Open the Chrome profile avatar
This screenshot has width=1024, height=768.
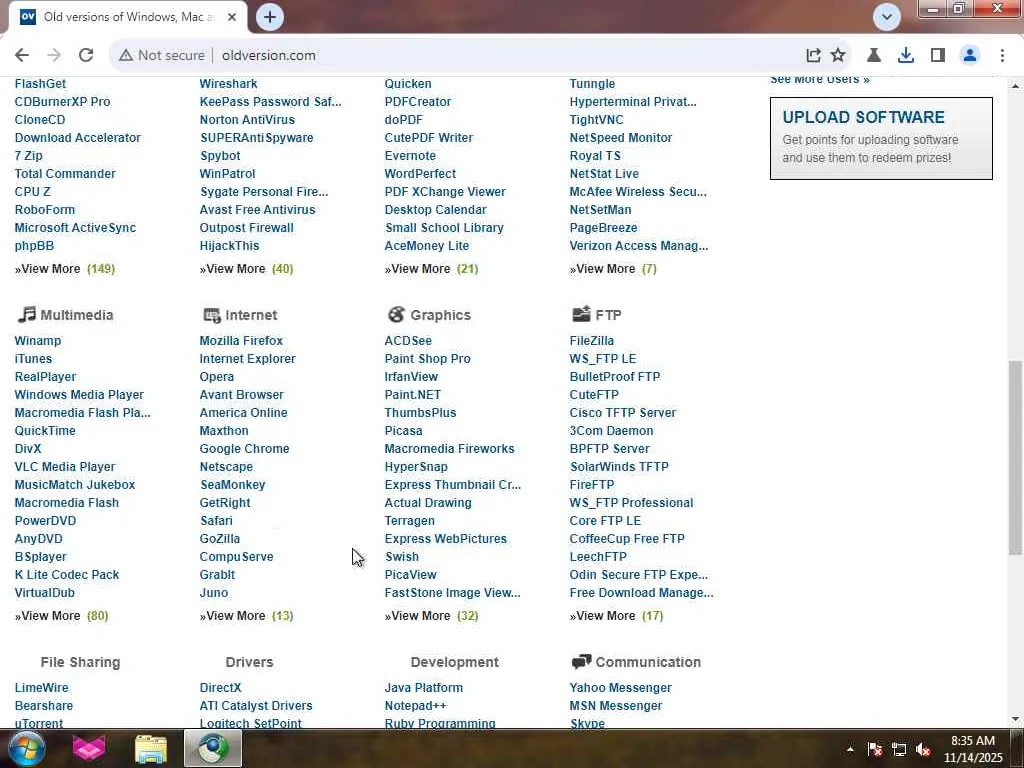970,56
